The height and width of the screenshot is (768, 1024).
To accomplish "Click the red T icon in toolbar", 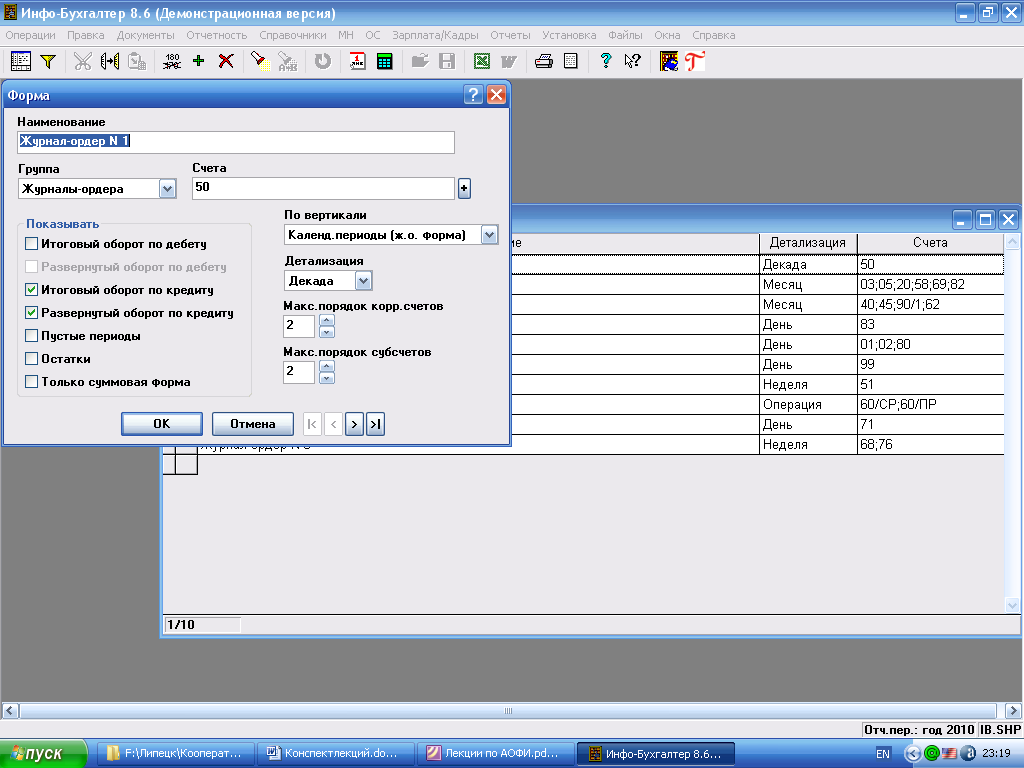I will pos(695,61).
